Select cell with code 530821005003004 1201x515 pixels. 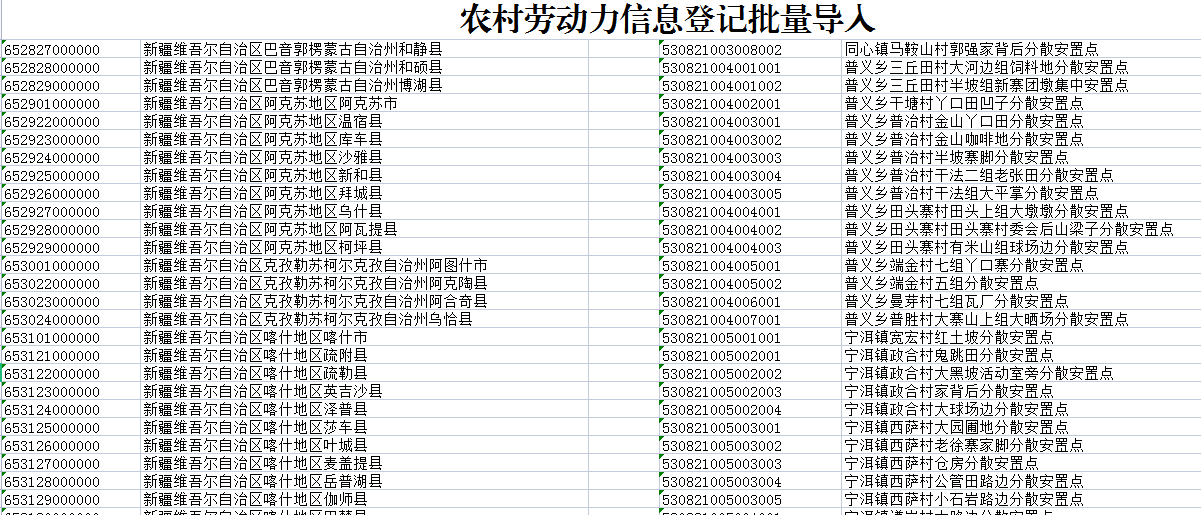(x=750, y=482)
